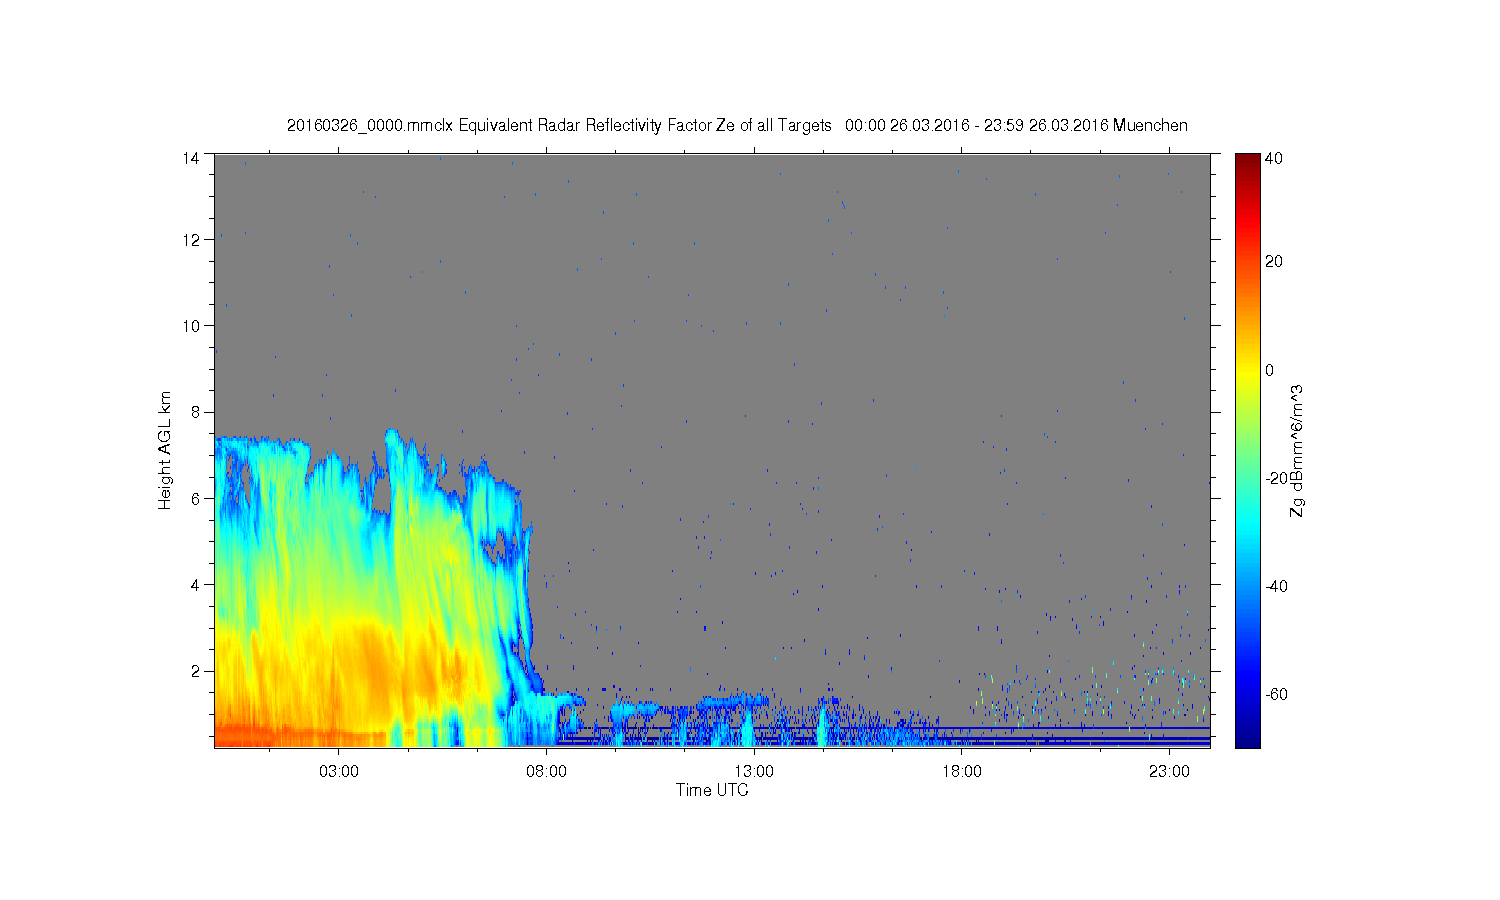The height and width of the screenshot is (900, 1500).
Task: Click the cyan low cloud near 13:00
Action: pyautogui.click(x=737, y=700)
